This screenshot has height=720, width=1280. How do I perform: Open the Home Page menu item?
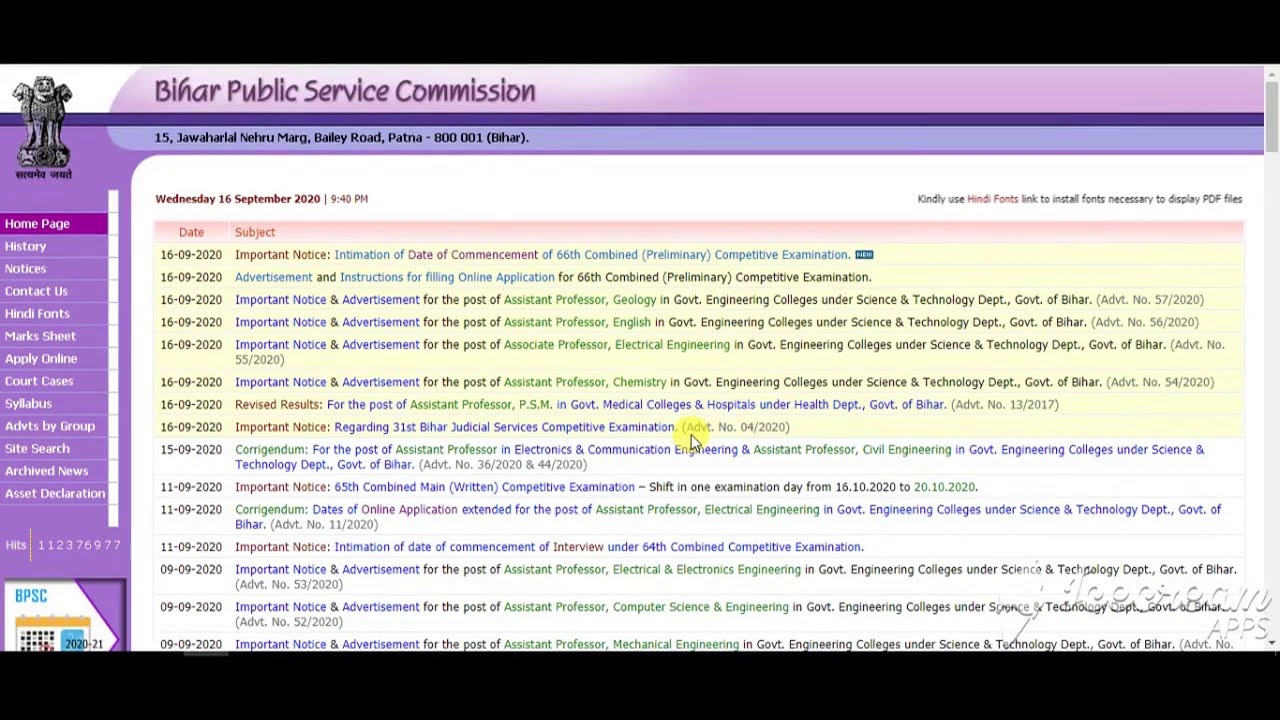(x=54, y=224)
